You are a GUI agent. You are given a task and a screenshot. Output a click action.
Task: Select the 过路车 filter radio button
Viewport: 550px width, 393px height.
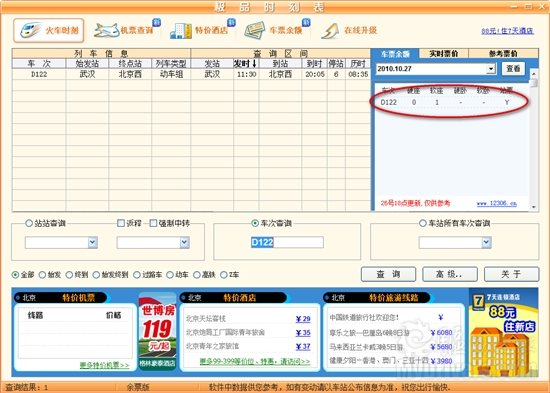(137, 275)
